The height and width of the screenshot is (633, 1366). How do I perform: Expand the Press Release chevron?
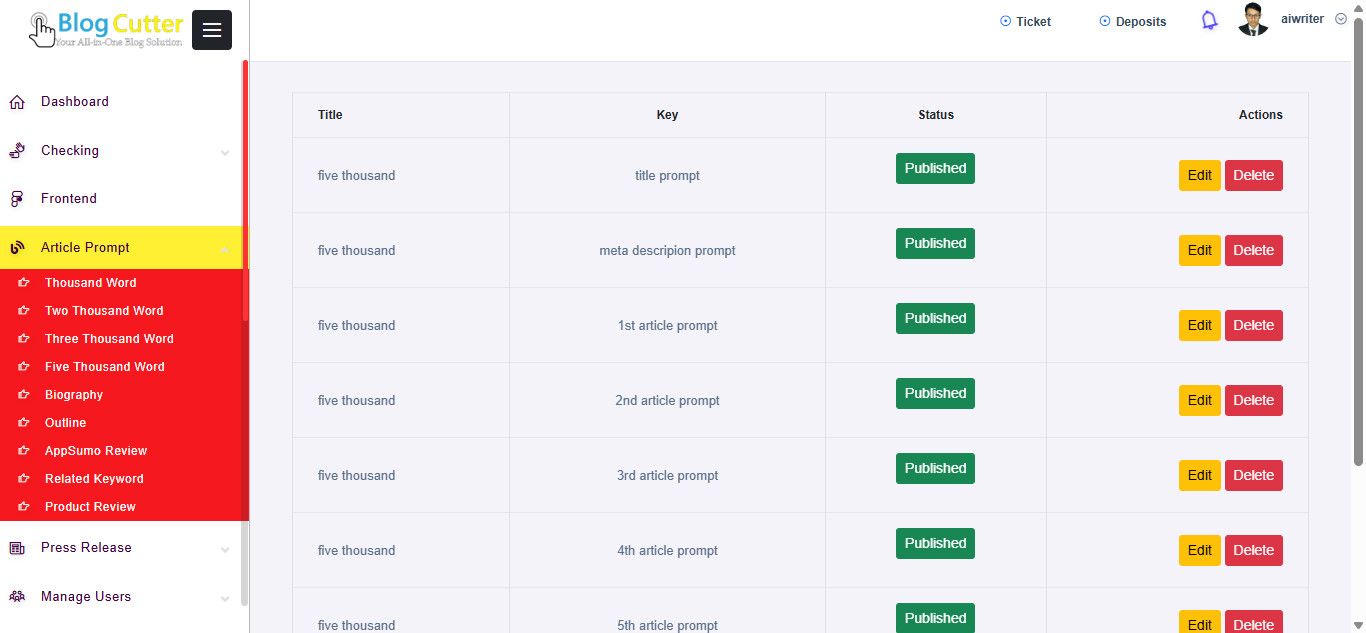[x=225, y=549]
